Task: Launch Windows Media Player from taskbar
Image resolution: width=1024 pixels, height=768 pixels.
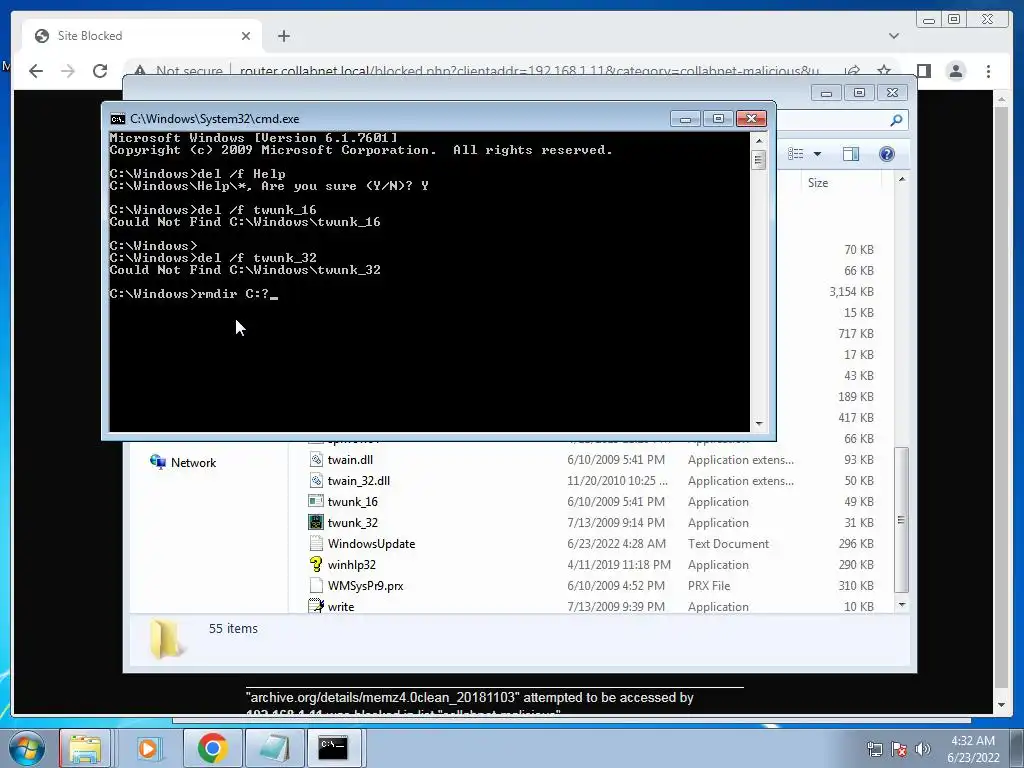Action: click(x=148, y=748)
